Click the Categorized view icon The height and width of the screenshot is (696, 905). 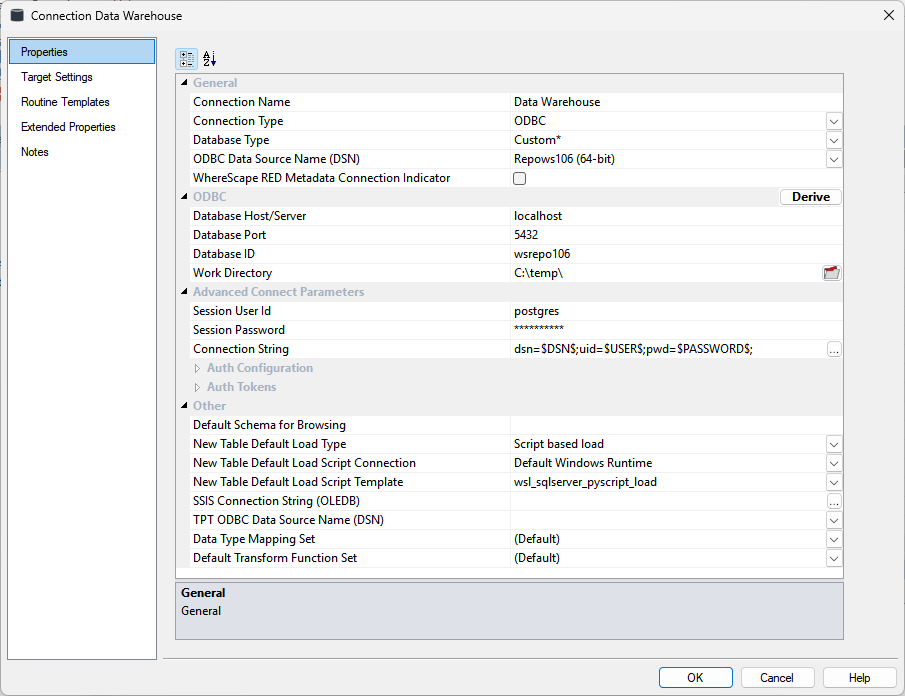[187, 59]
